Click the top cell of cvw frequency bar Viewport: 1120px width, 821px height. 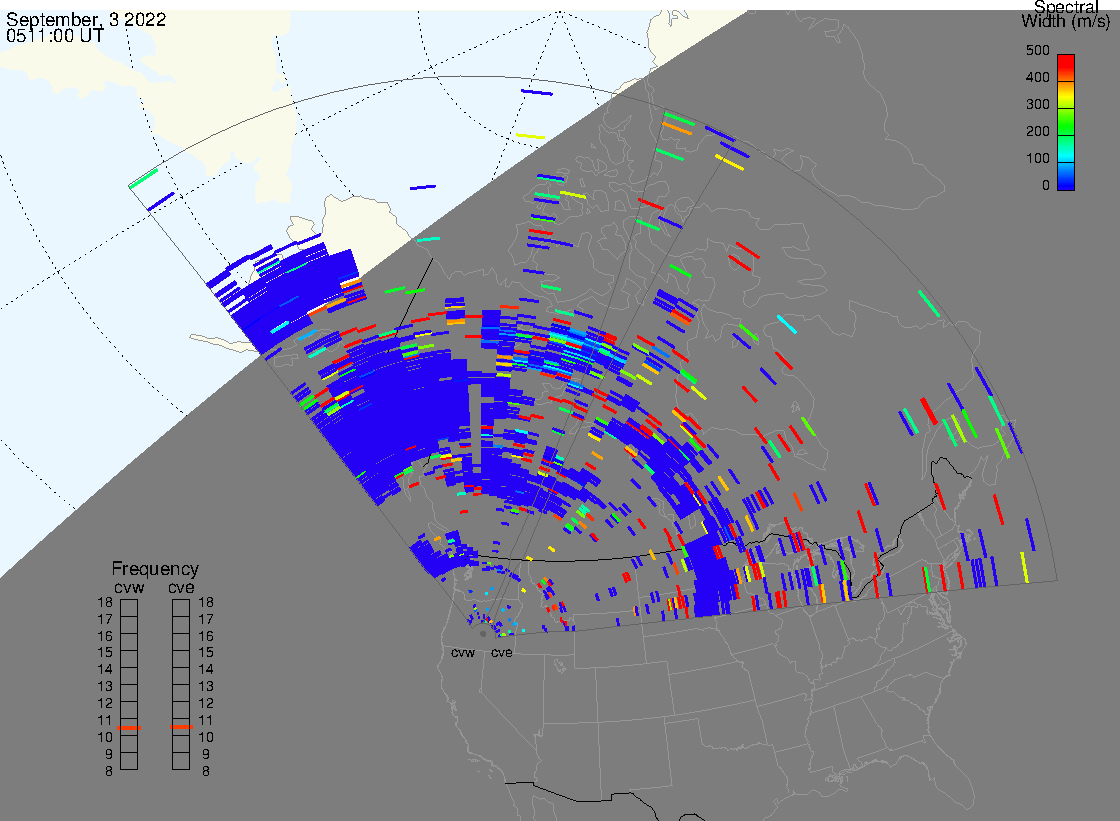(129, 608)
